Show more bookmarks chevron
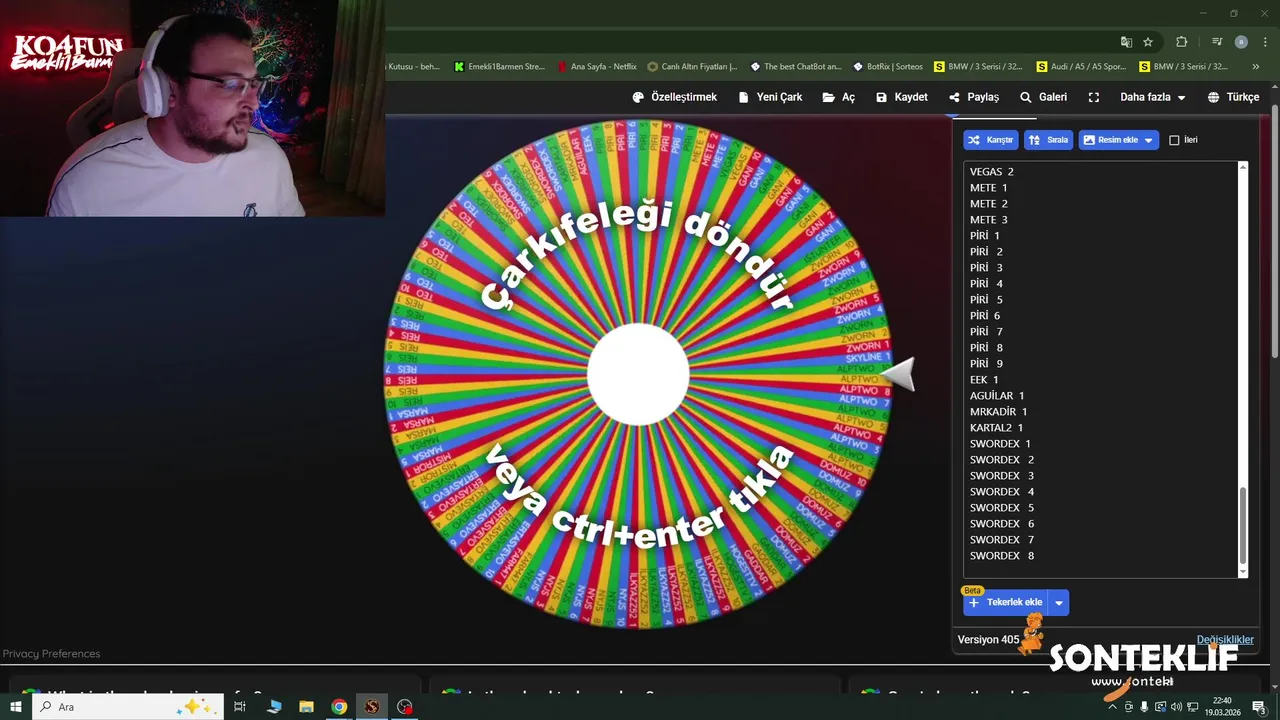This screenshot has height=720, width=1280. point(1257,67)
